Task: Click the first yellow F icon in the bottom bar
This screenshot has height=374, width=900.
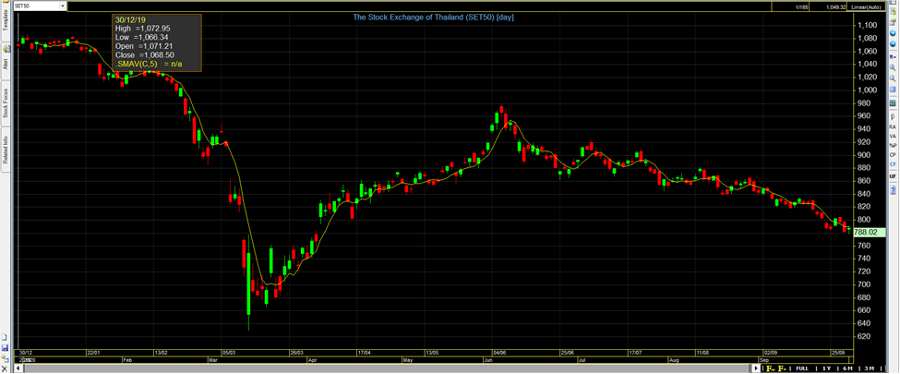Action: (x=770, y=368)
